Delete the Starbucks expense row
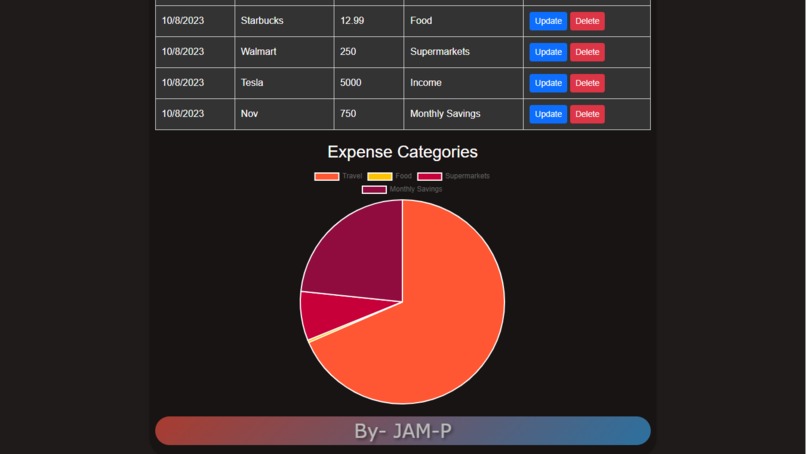The image size is (806, 454). 587,21
